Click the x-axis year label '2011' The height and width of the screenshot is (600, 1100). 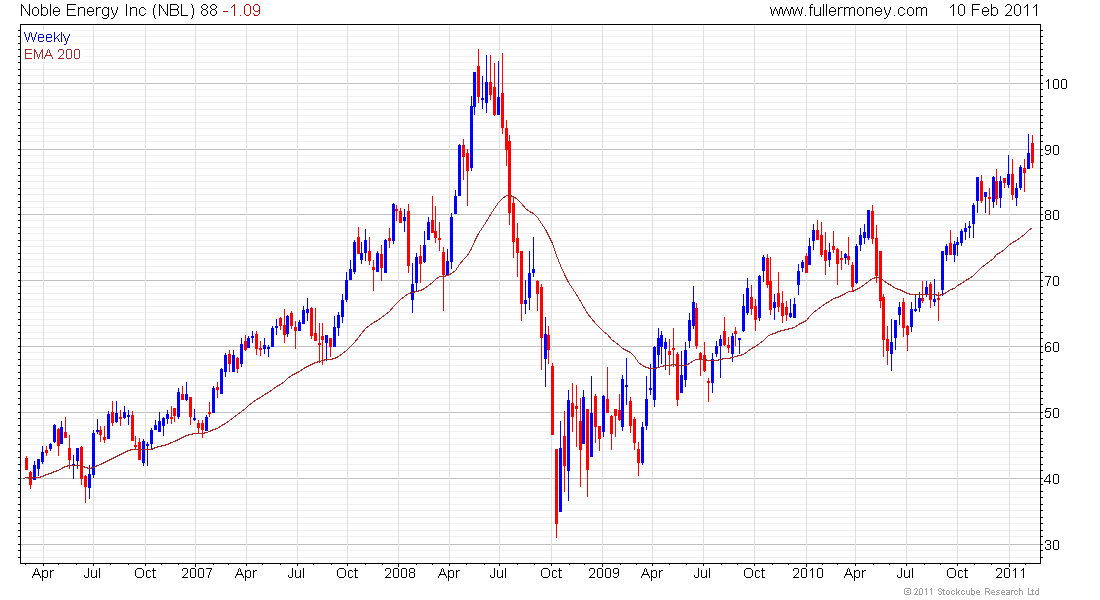point(1011,573)
